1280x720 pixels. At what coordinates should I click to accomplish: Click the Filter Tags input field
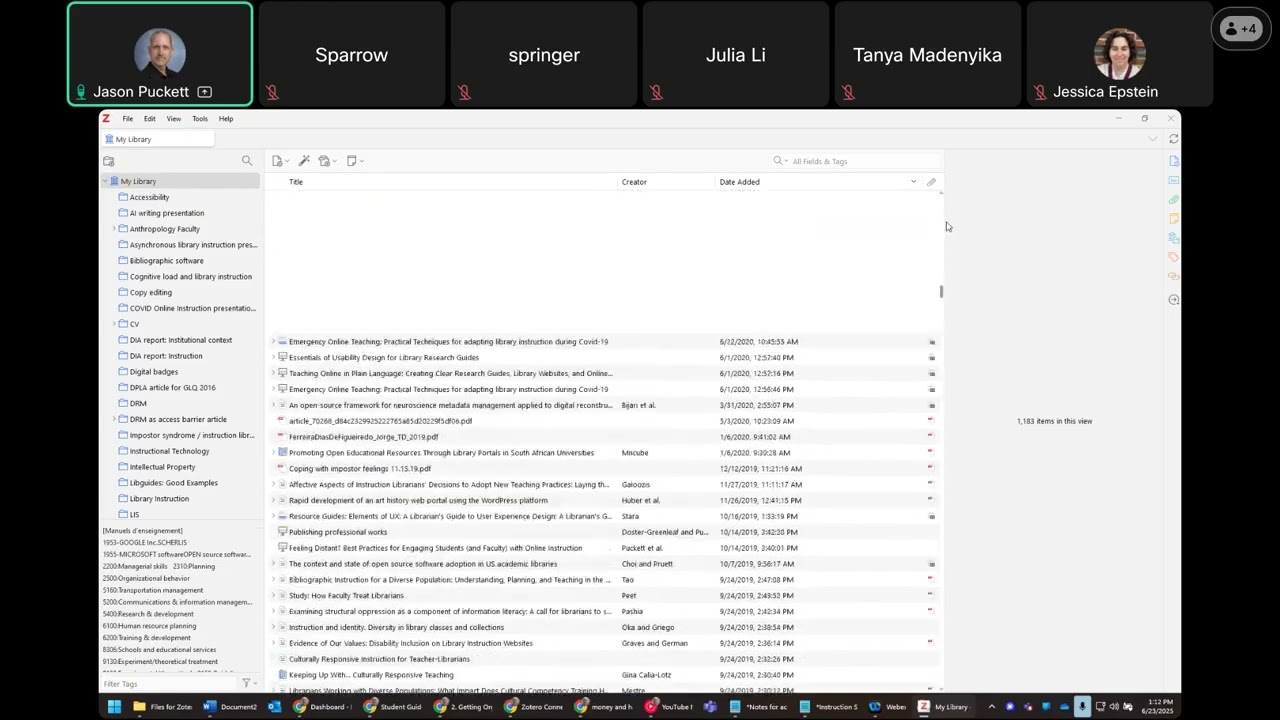point(170,684)
